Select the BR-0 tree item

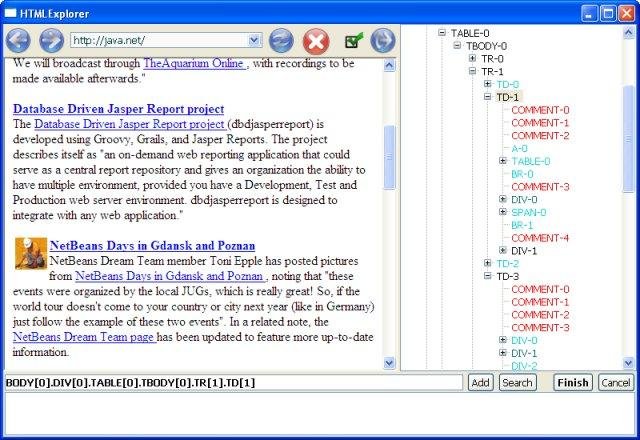522,174
